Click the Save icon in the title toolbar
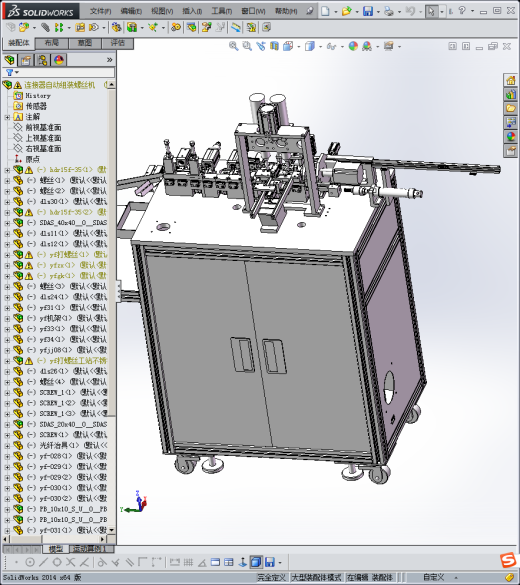520x585 pixels. (x=368, y=12)
